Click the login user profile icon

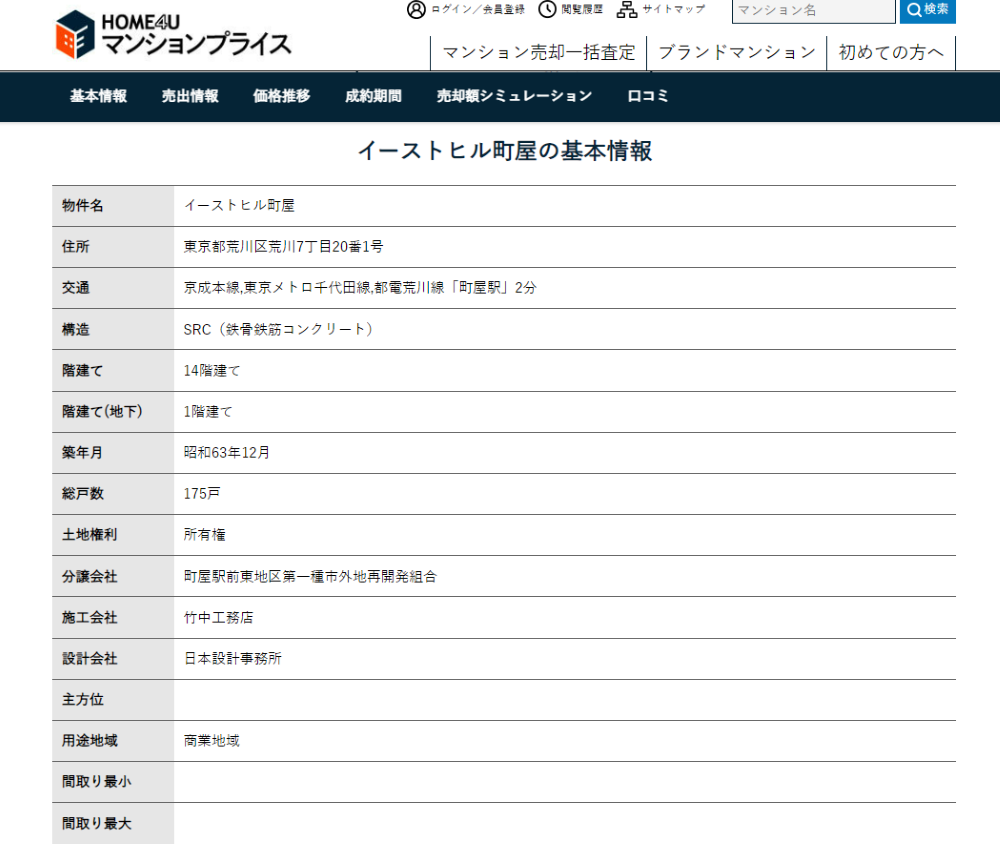pyautogui.click(x=416, y=10)
